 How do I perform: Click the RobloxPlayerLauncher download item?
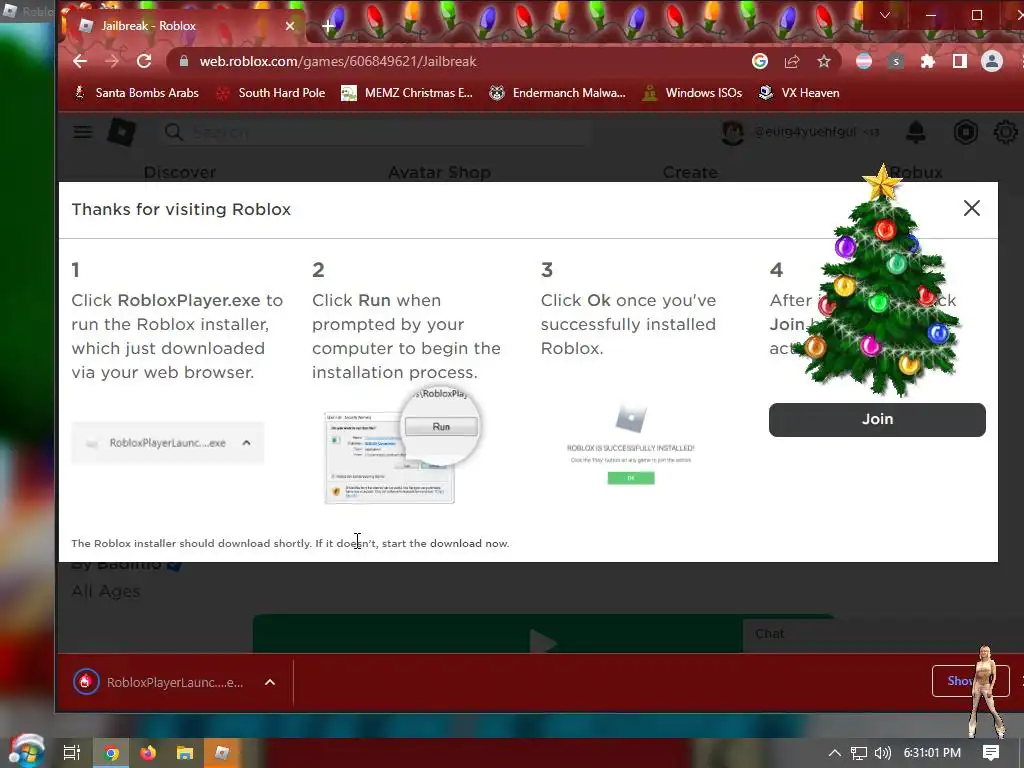[x=159, y=682]
